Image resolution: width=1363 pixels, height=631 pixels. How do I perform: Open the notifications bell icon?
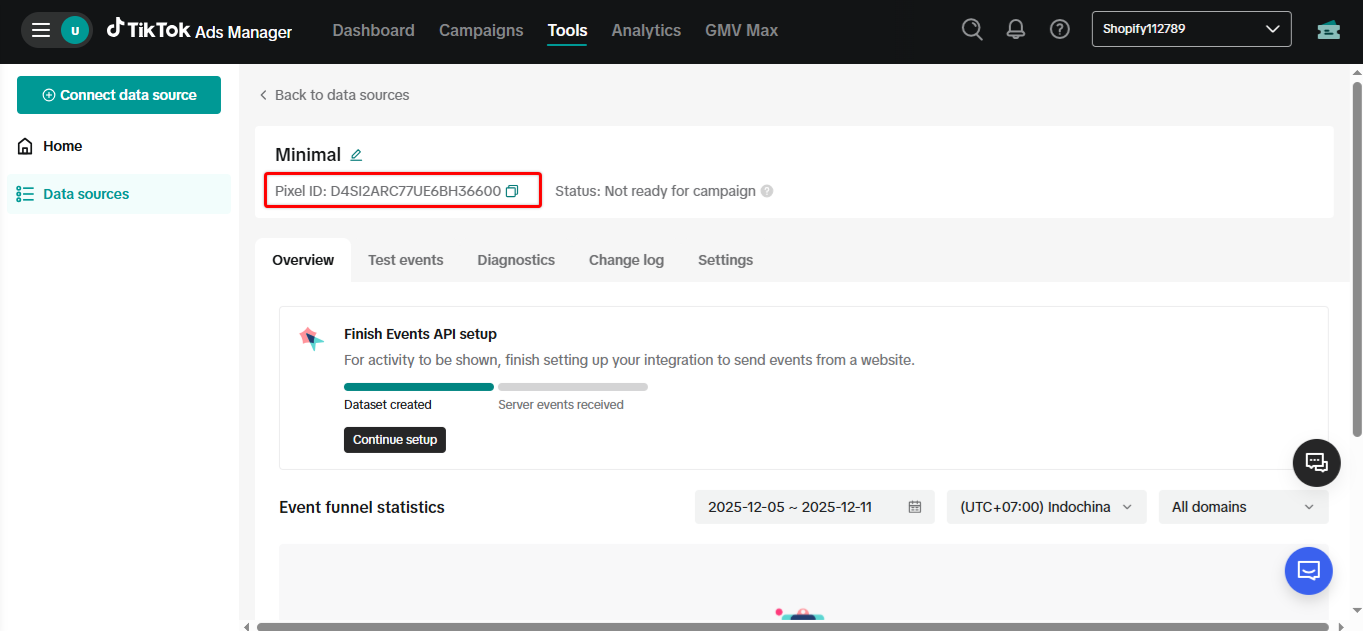pos(1016,29)
